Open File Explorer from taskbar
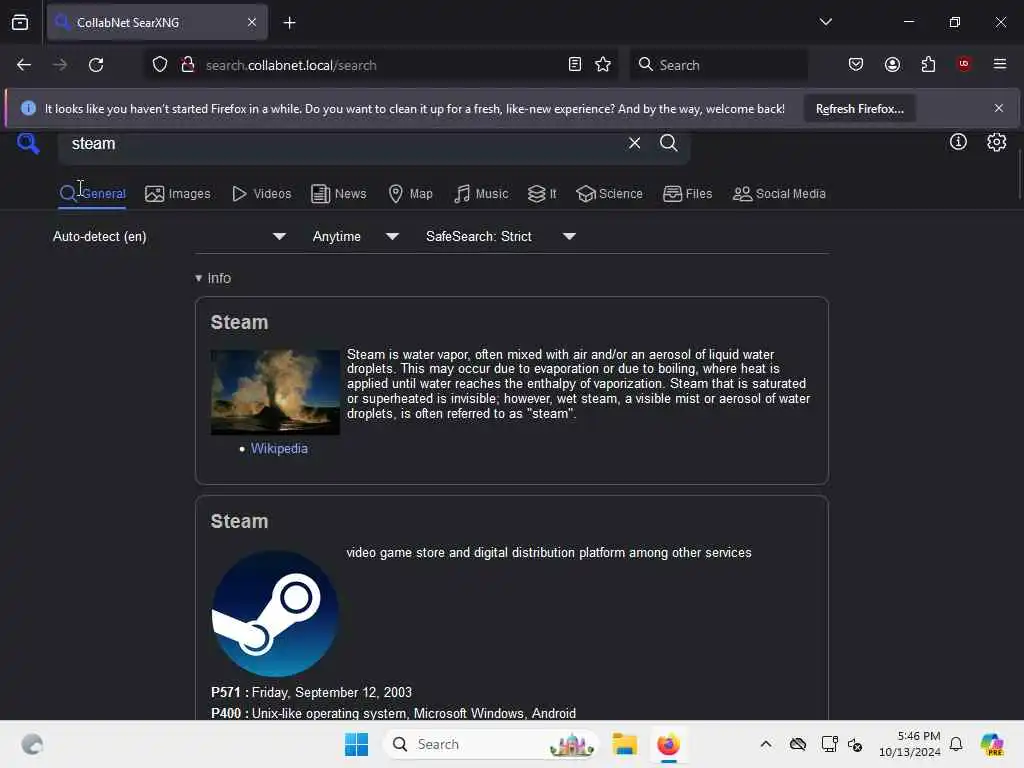The width and height of the screenshot is (1024, 768). [x=624, y=744]
